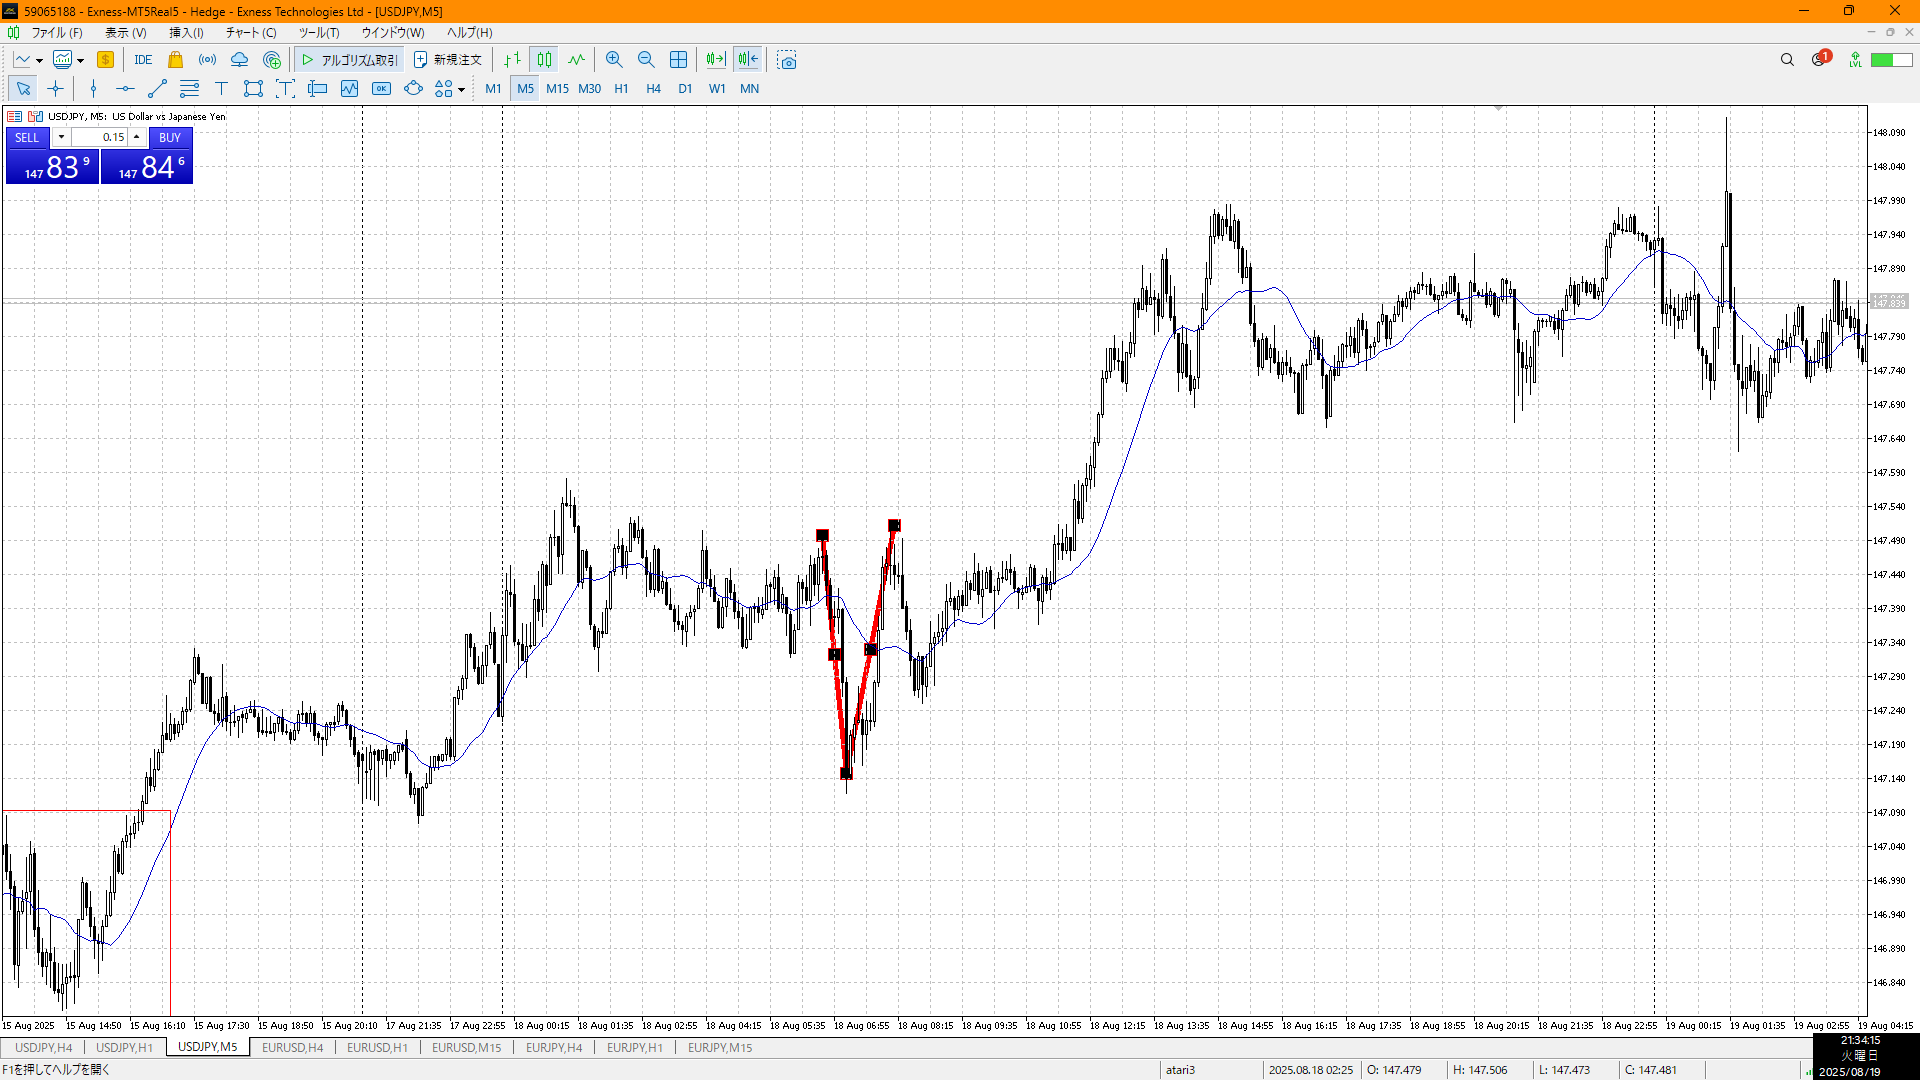
Task: Select the text label tool
Action: tap(285, 89)
